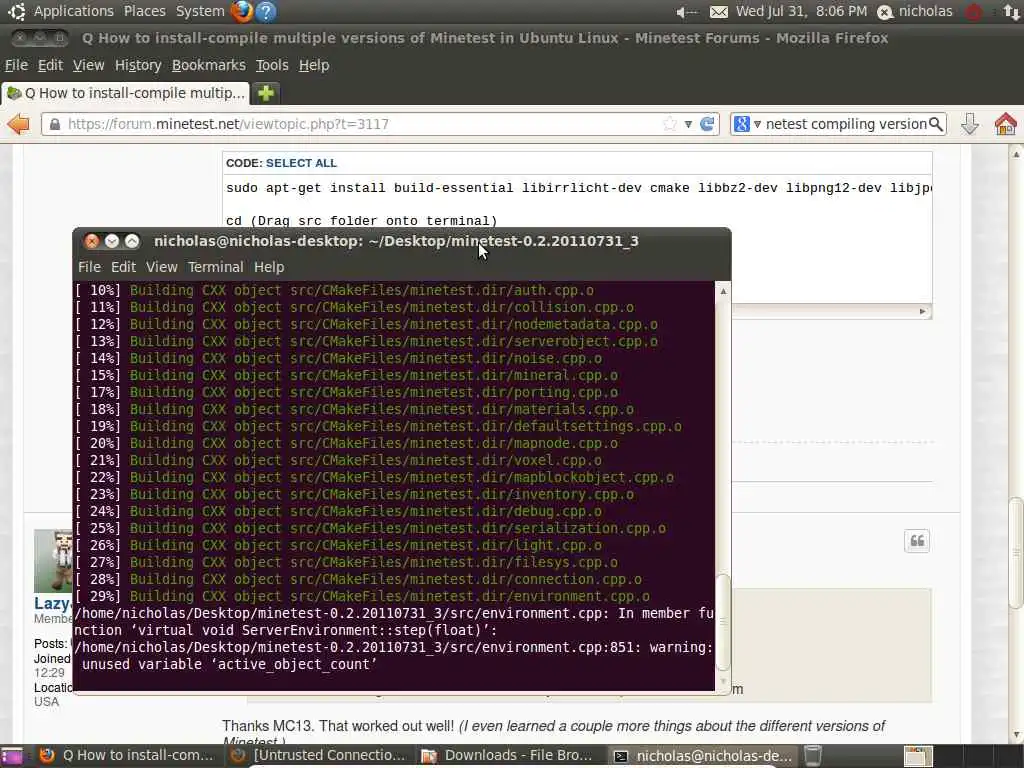Open the mail envelope indicator

click(x=718, y=12)
